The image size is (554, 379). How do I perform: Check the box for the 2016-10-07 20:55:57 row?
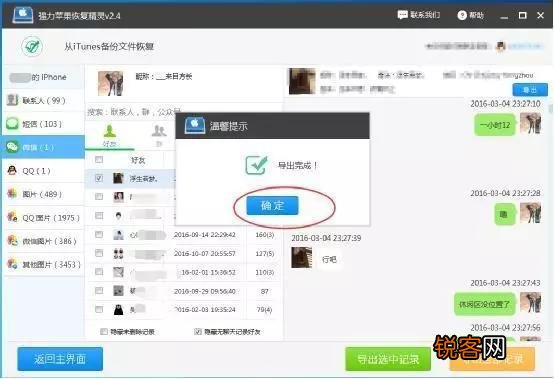pyautogui.click(x=99, y=253)
